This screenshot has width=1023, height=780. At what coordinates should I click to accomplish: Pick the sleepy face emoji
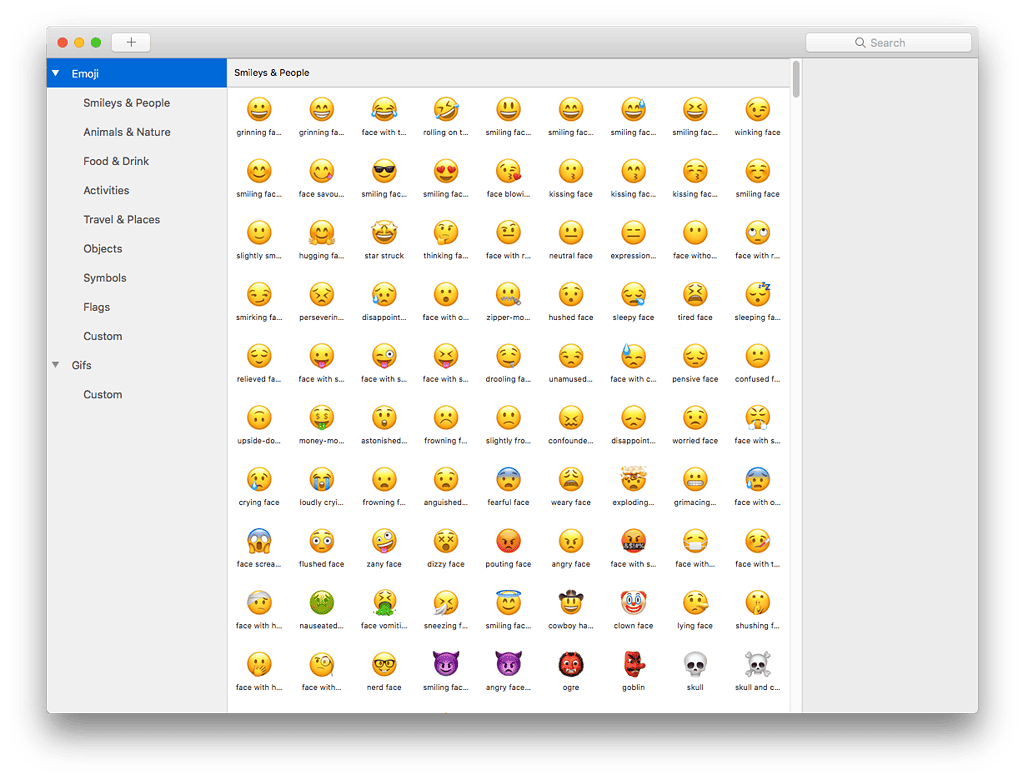click(633, 294)
